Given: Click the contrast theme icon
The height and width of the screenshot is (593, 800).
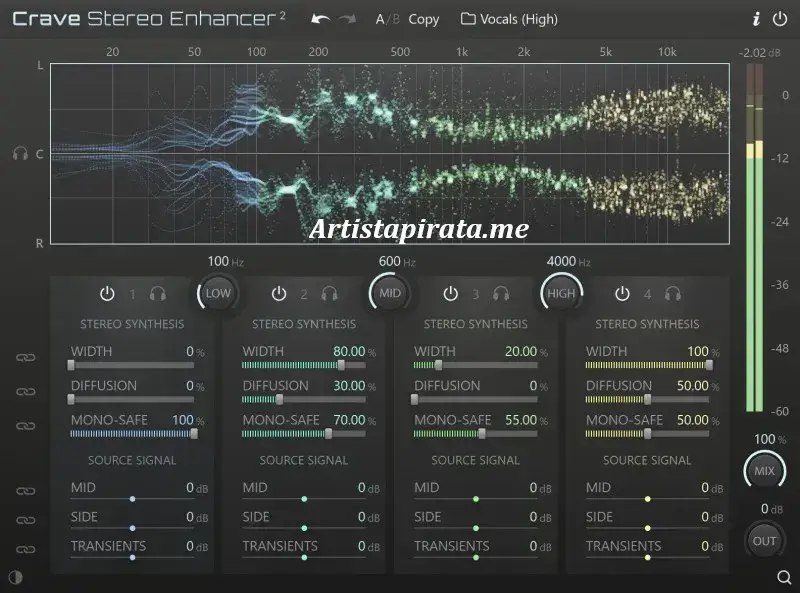Looking at the screenshot, I should (x=16, y=577).
